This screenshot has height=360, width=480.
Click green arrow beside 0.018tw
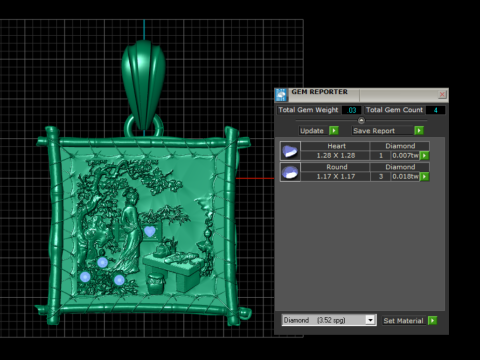click(x=424, y=177)
